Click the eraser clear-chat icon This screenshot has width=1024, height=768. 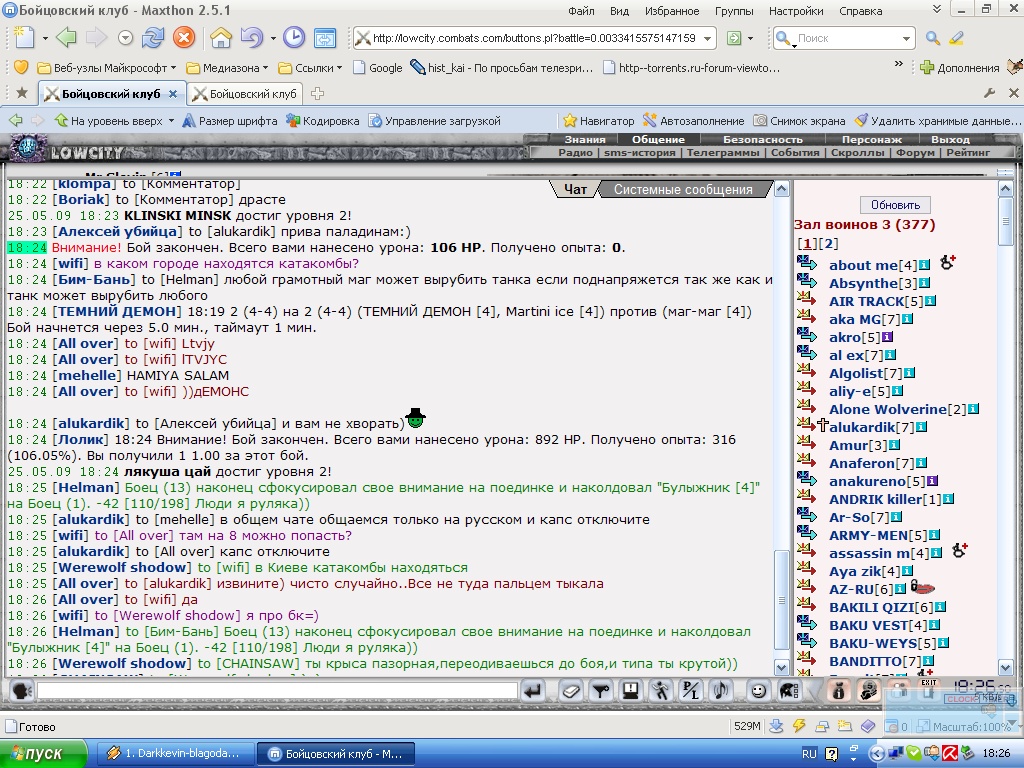tap(571, 690)
